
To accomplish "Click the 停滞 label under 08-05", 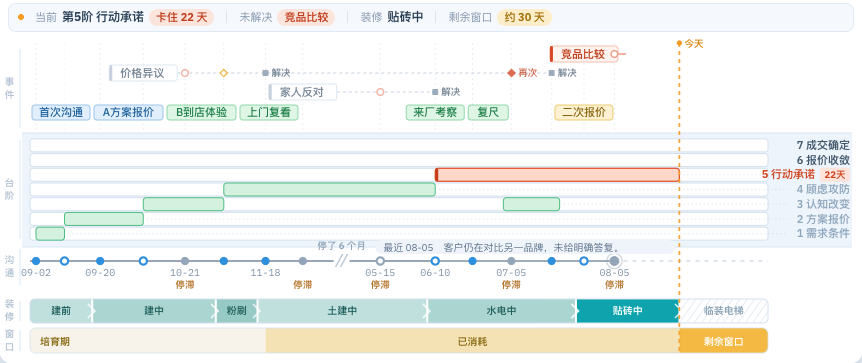I will (615, 285).
